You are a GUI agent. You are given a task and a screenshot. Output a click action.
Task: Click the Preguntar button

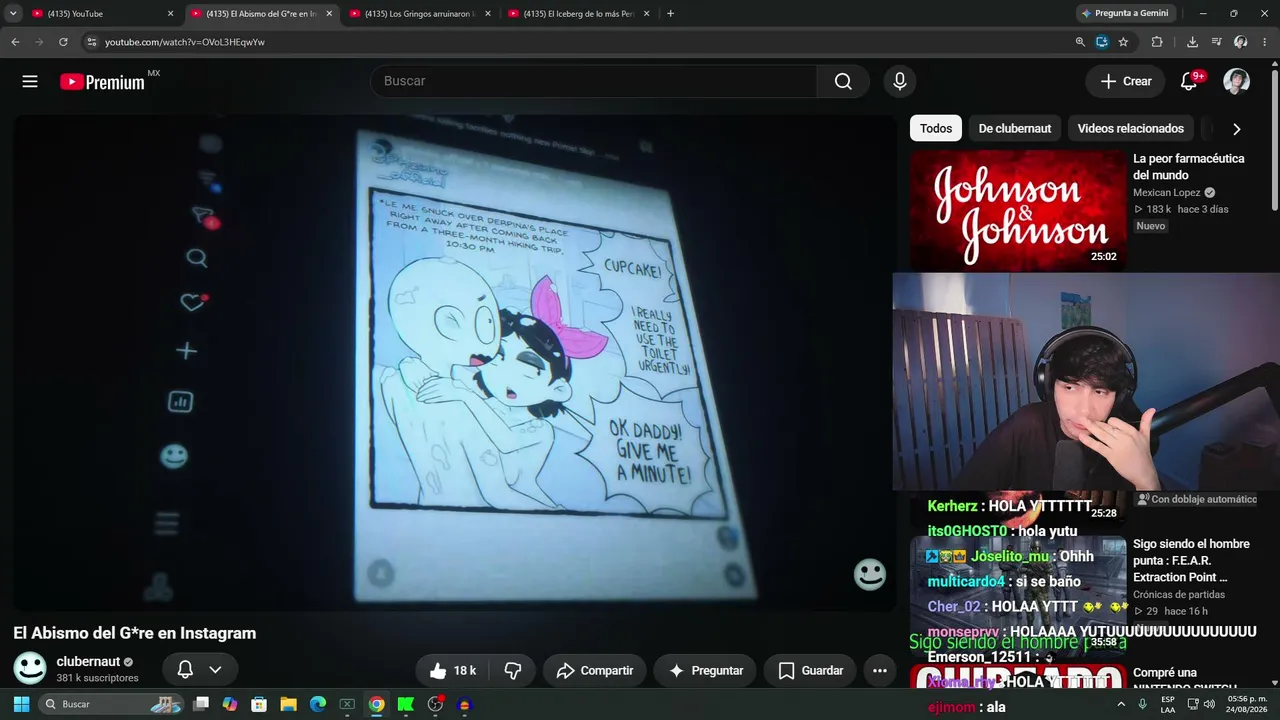coord(705,671)
